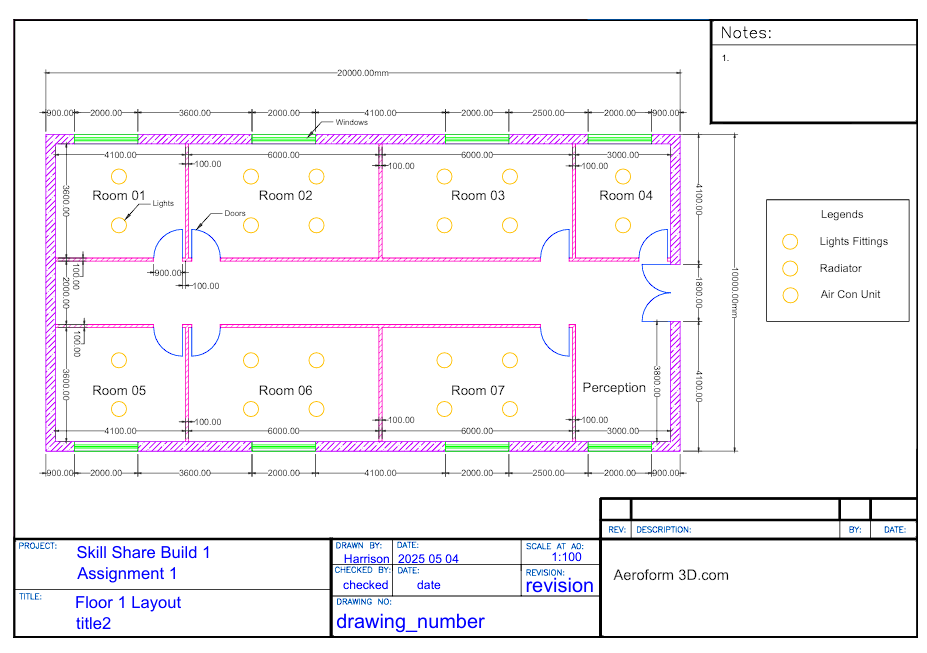The image size is (927, 653).
Task: Click the 'SCALE AT A0:' field label
Action: tap(555, 547)
